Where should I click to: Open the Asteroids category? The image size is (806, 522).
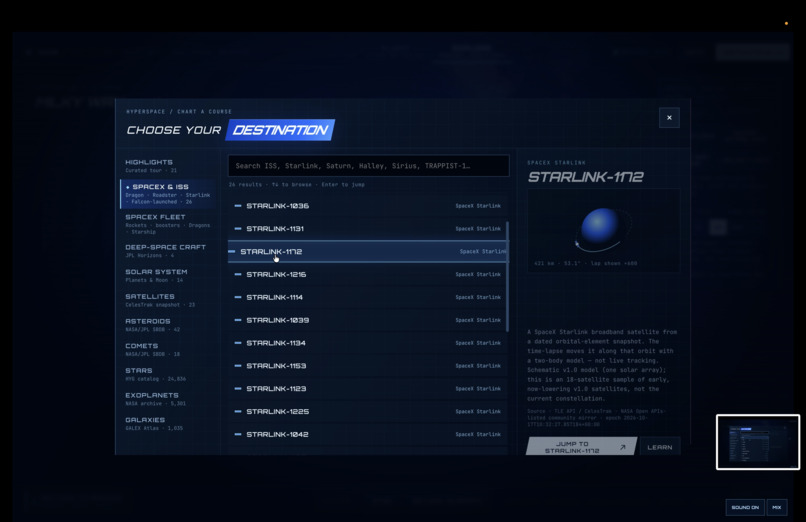[168, 325]
